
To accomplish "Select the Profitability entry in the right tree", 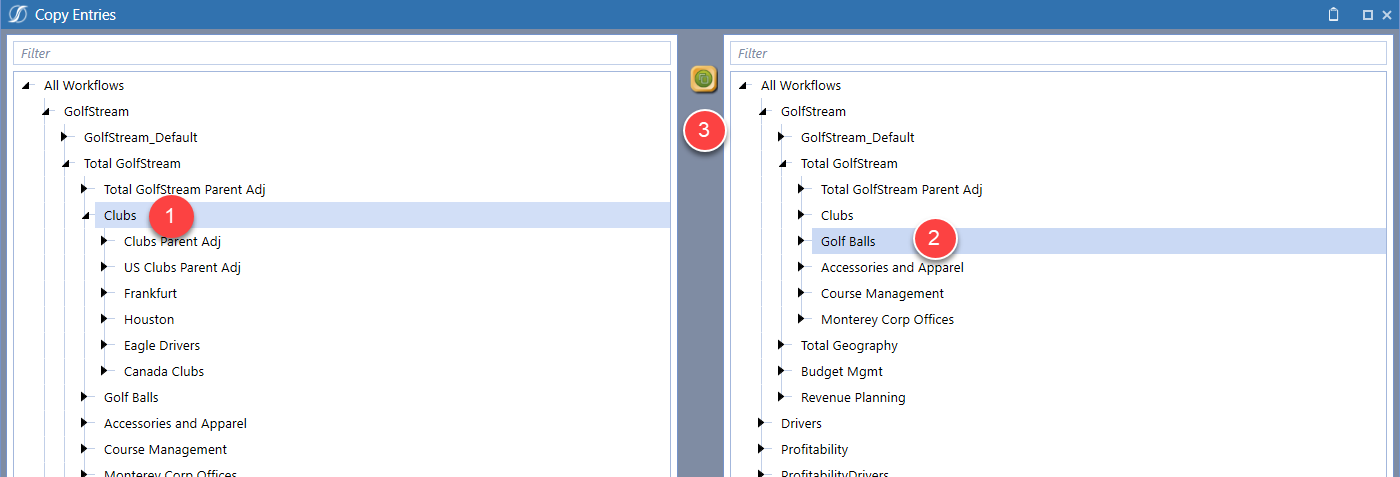I will coord(814,449).
